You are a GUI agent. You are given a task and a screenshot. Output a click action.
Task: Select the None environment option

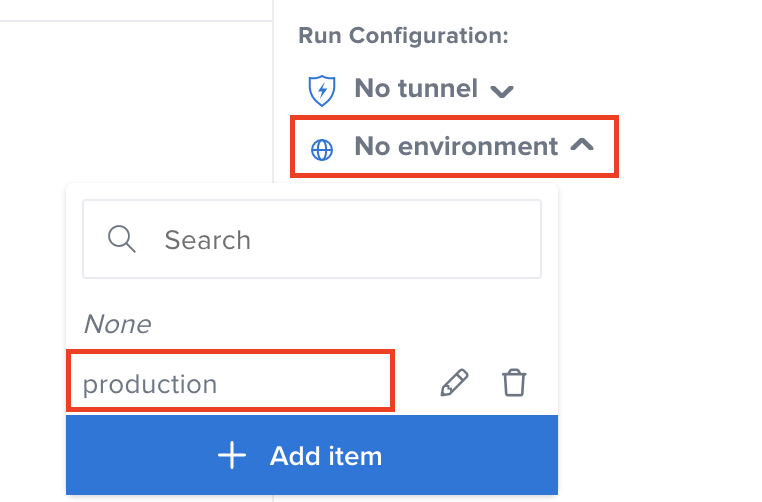point(117,324)
